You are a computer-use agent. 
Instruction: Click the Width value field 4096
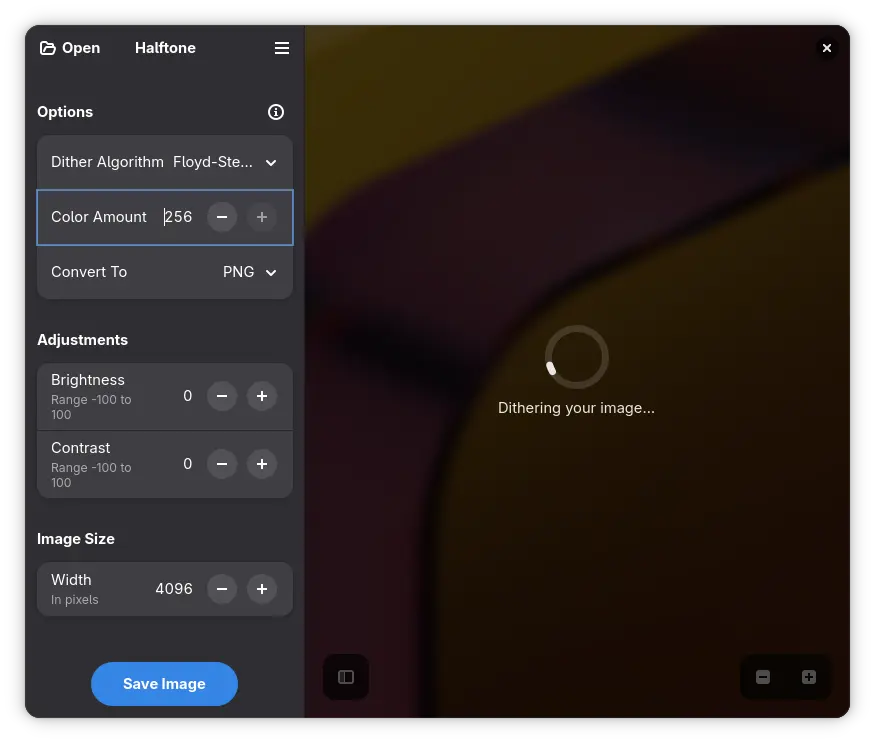coord(174,589)
